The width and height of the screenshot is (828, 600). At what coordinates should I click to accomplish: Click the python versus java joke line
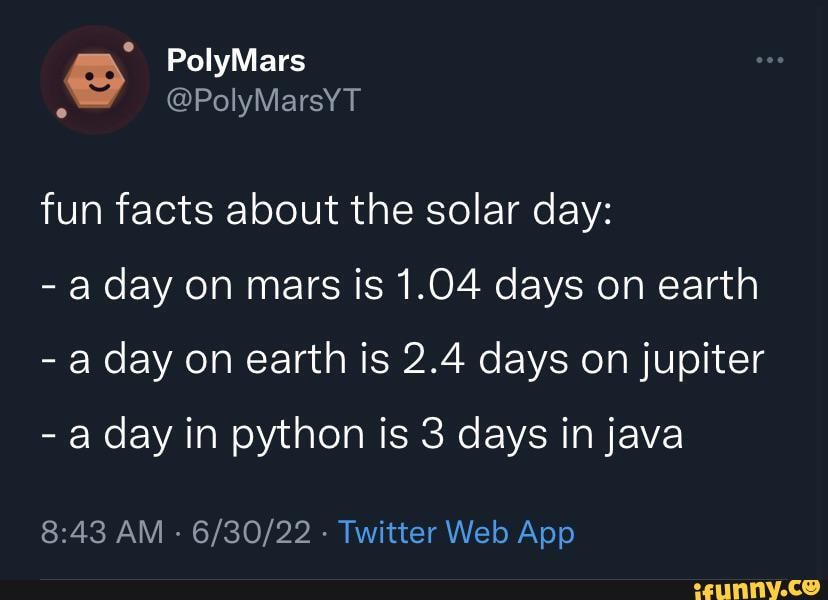[x=360, y=433]
